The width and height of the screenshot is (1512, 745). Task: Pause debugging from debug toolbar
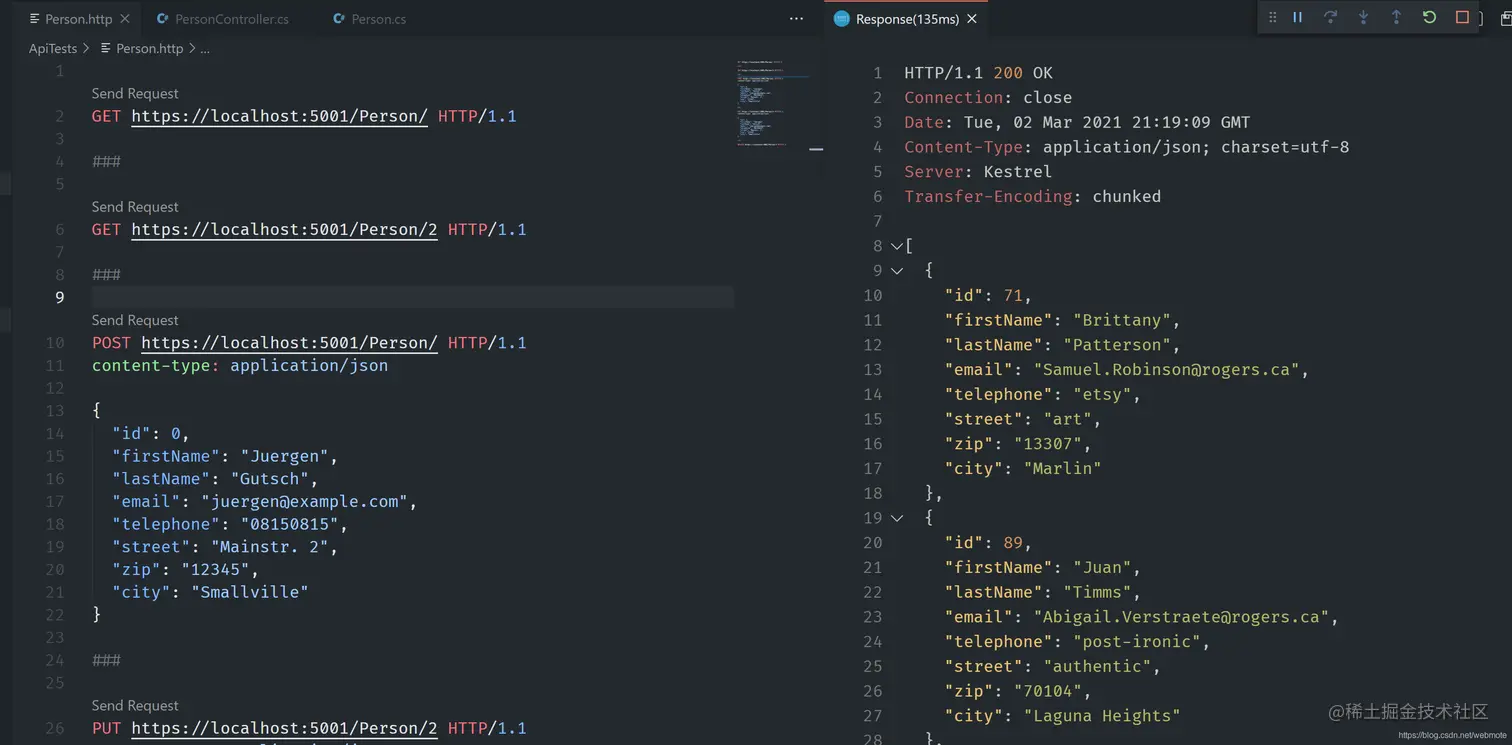[1297, 17]
